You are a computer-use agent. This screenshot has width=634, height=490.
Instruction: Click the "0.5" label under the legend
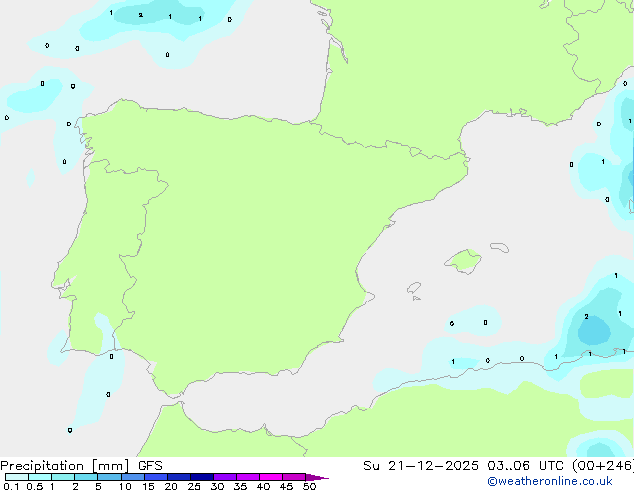(35, 486)
